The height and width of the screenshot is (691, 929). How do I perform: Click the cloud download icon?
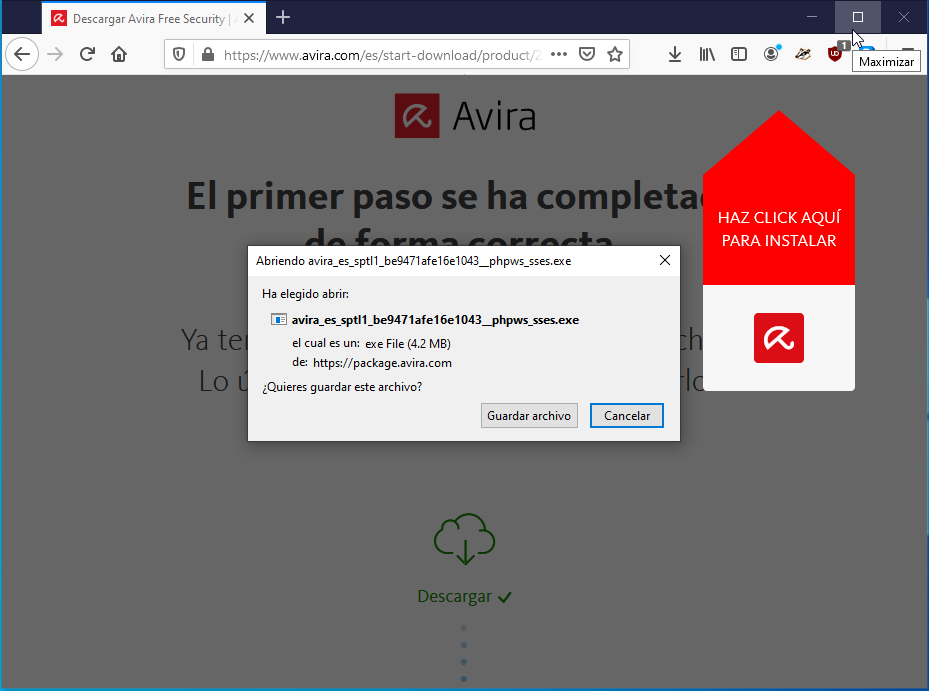464,538
